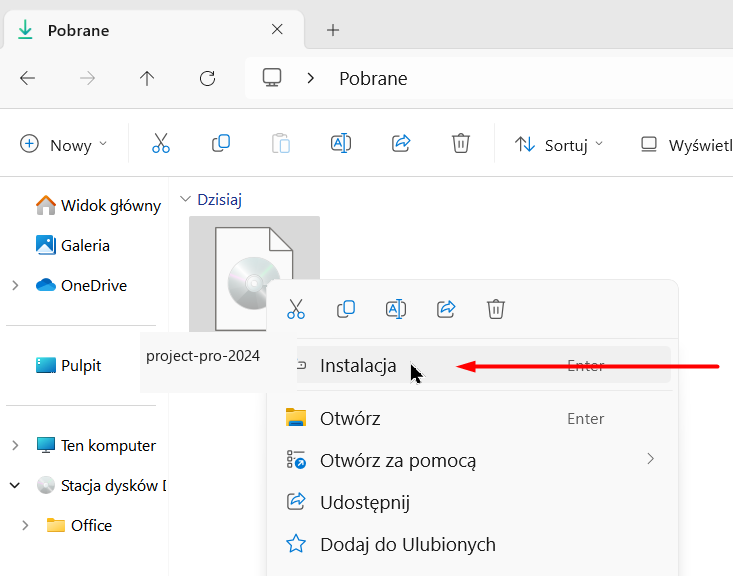
Task: Click the Share icon in the toolbar
Action: 401,143
